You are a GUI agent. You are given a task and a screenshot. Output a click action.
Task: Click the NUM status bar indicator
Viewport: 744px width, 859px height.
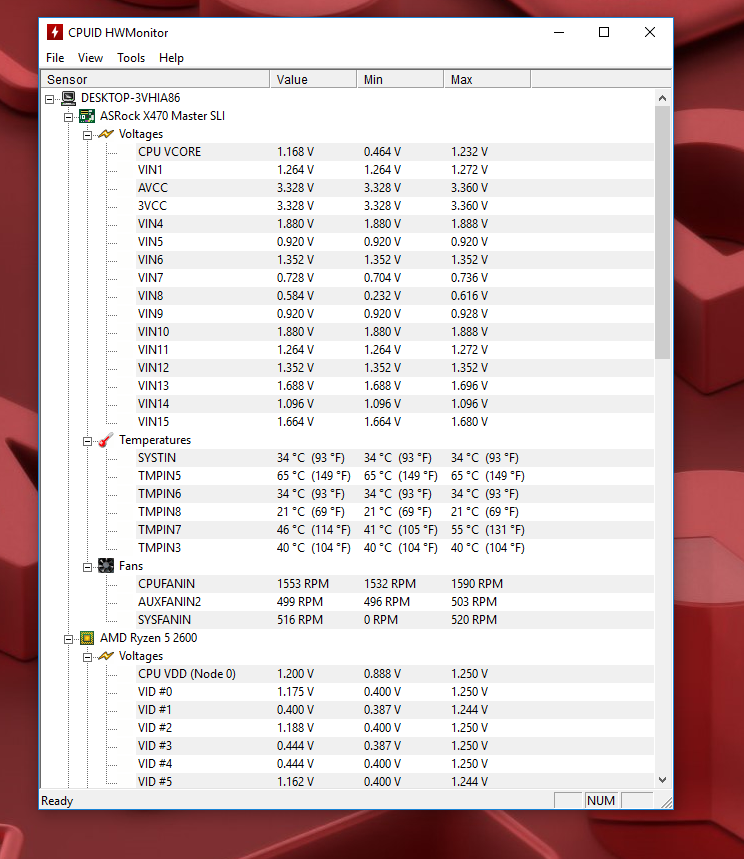point(601,800)
